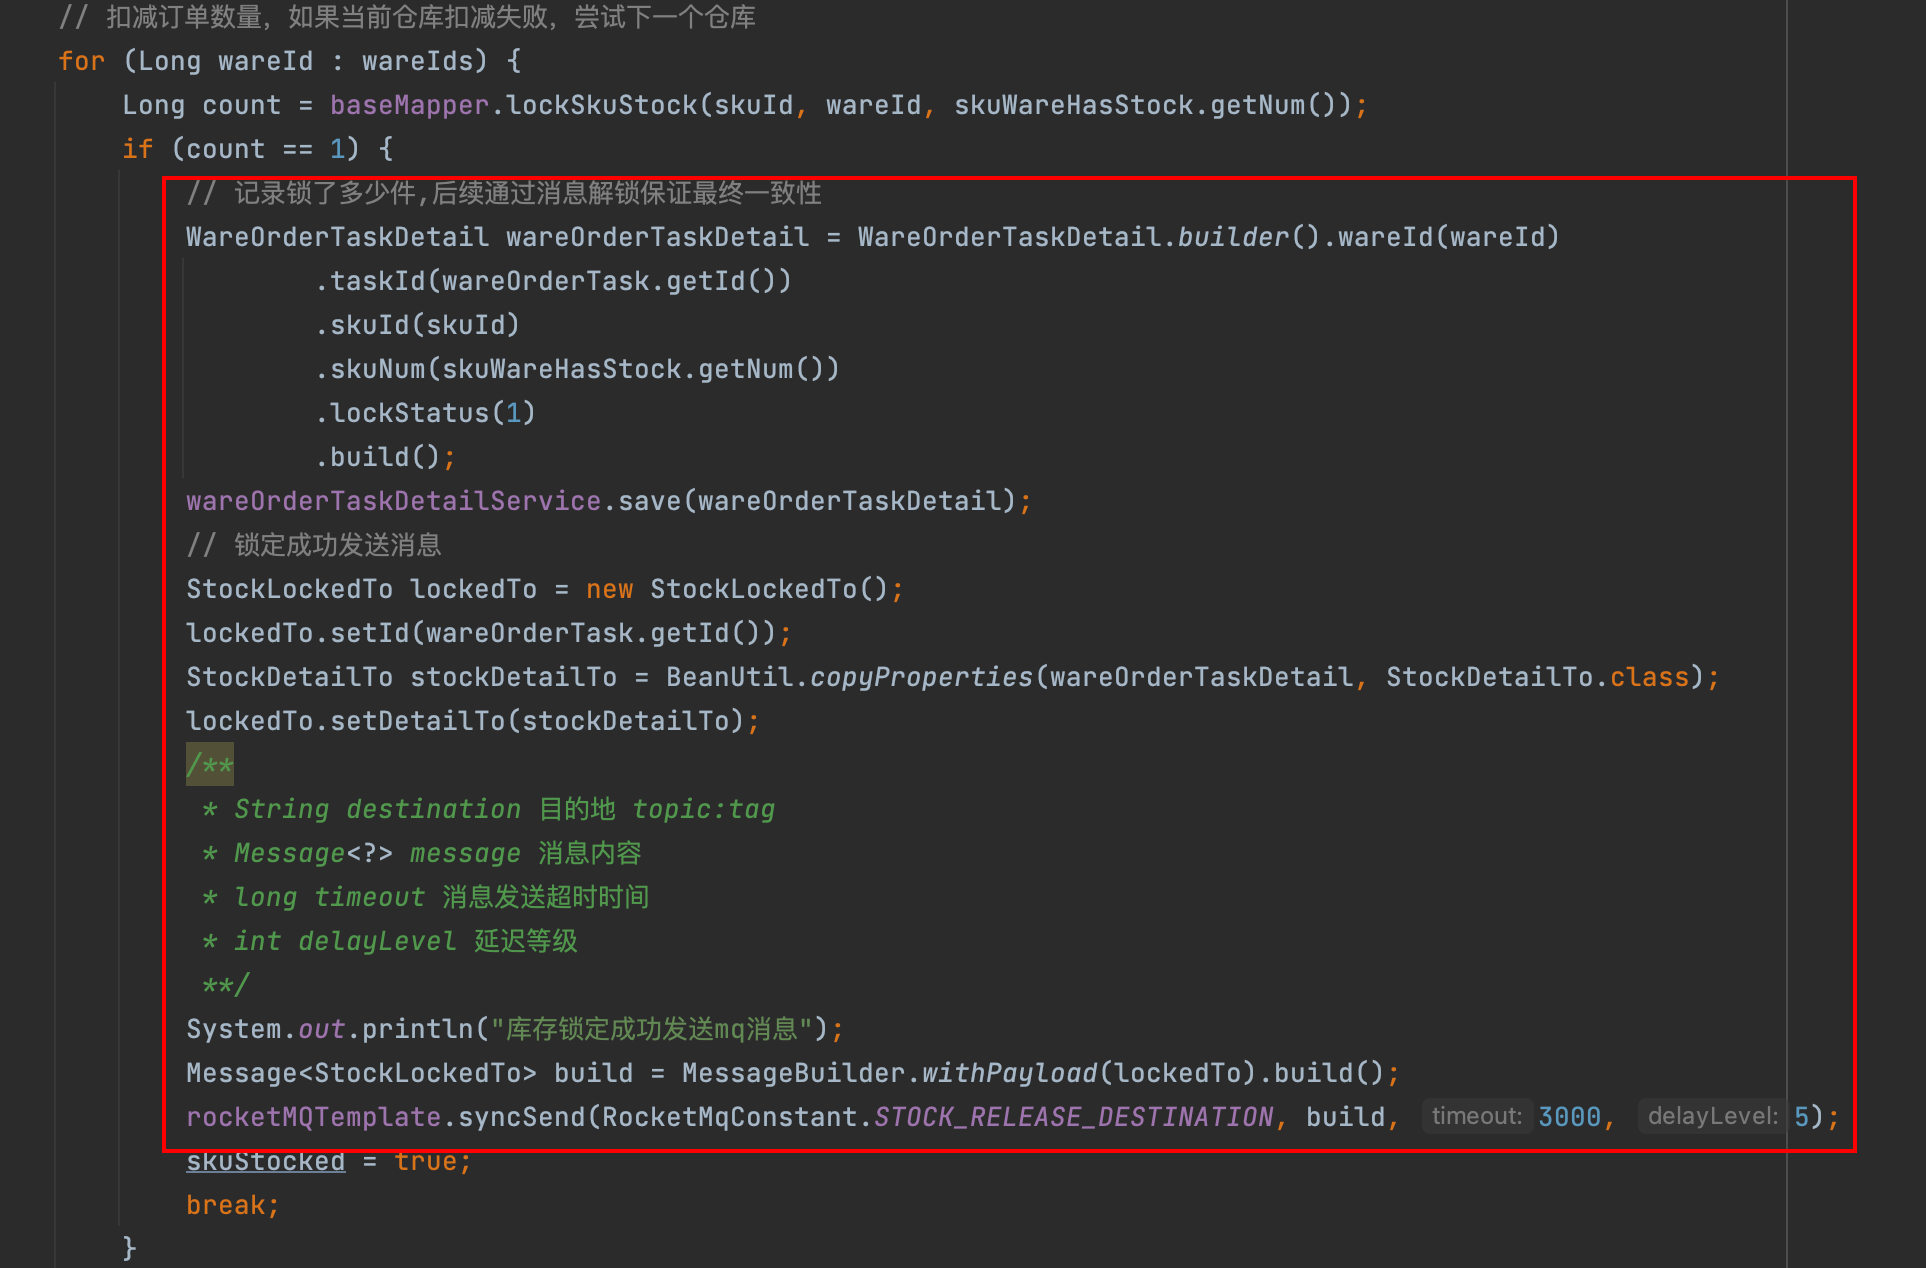Click 'syncSend' method name
Viewport: 1926px width, 1268px height.
[521, 1117]
